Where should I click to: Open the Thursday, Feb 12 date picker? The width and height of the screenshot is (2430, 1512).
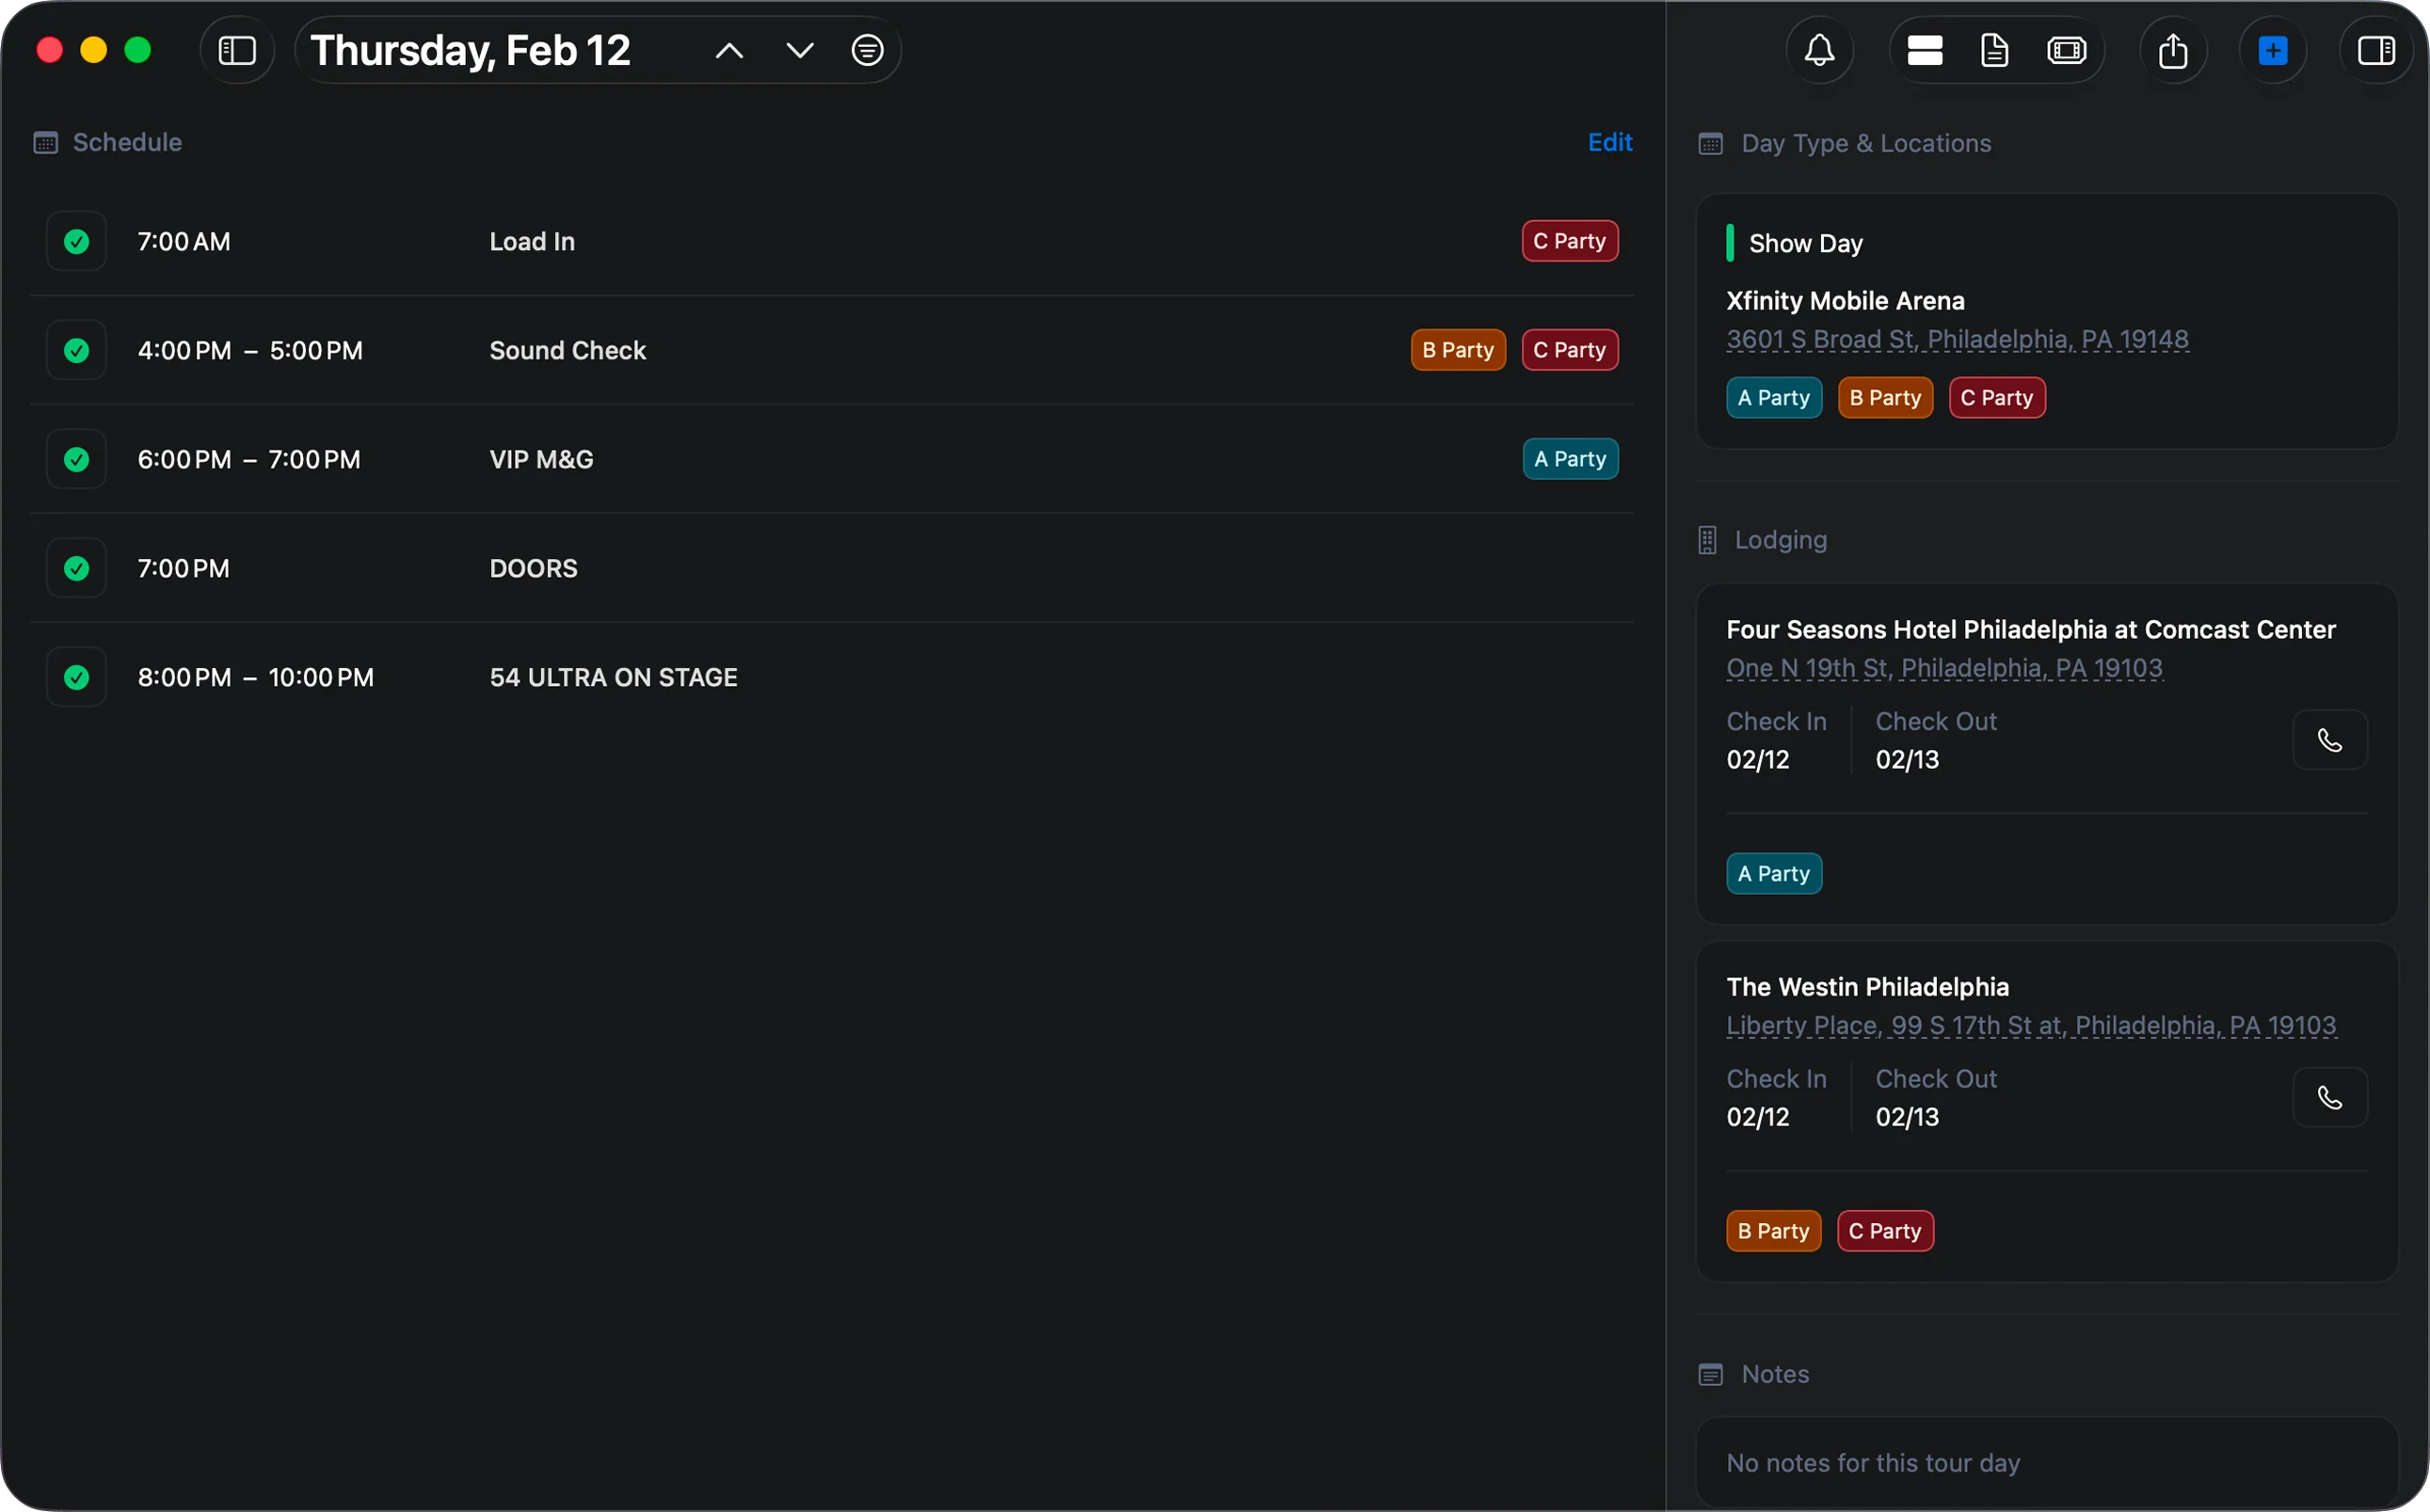tap(471, 49)
